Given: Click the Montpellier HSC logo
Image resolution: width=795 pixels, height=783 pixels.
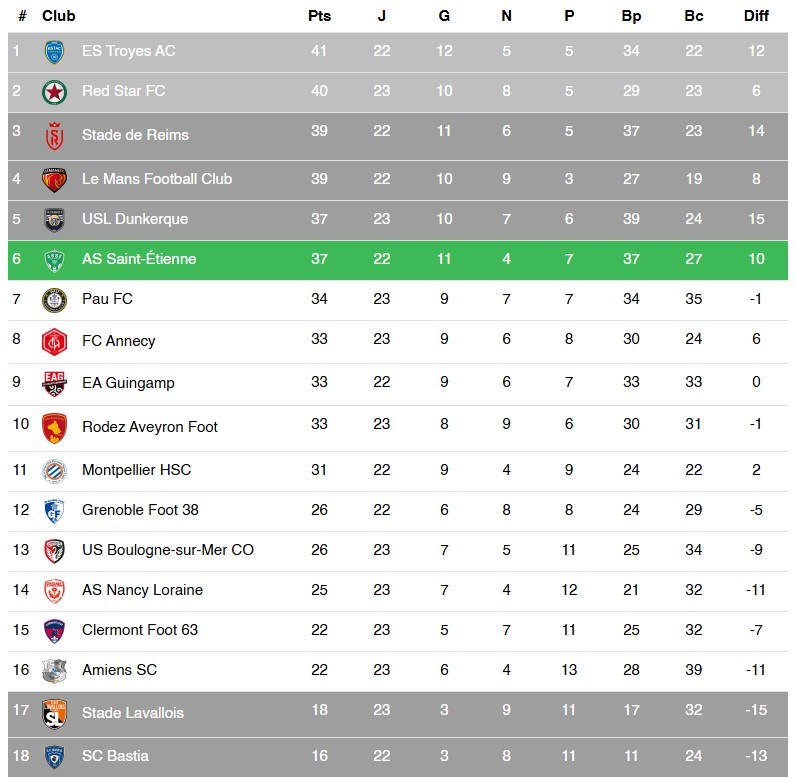Looking at the screenshot, I should [x=54, y=470].
